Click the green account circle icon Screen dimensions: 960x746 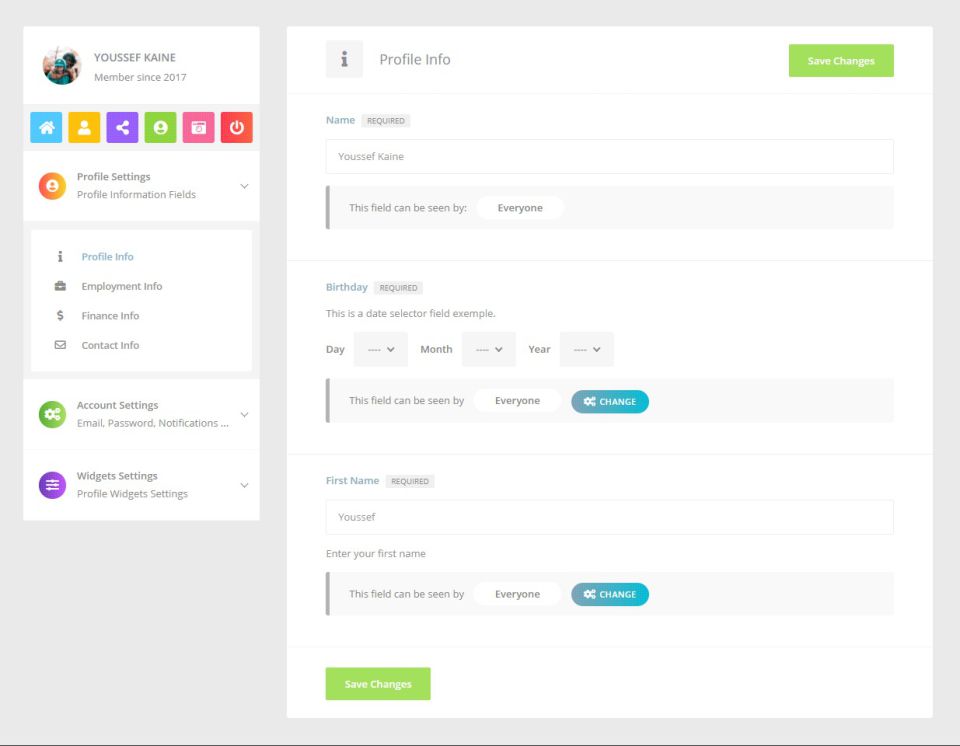click(160, 127)
